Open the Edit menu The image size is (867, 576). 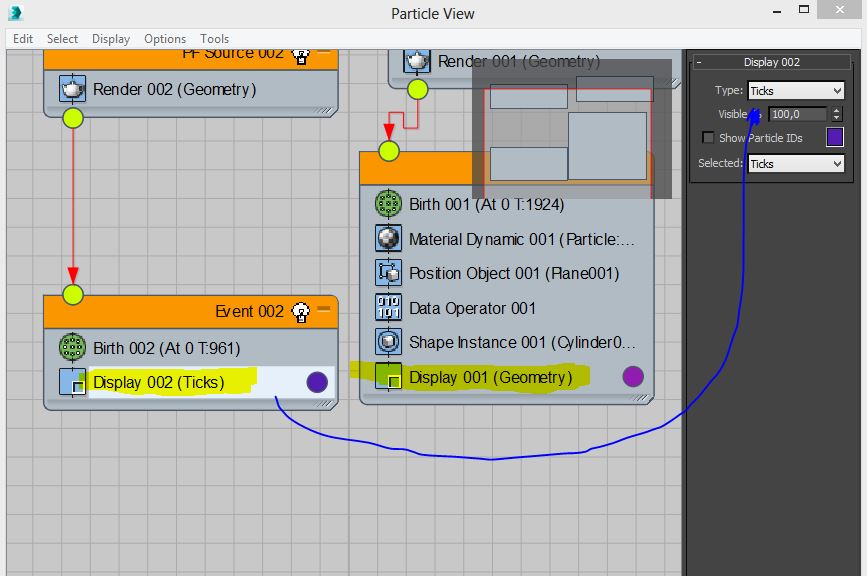pyautogui.click(x=23, y=38)
